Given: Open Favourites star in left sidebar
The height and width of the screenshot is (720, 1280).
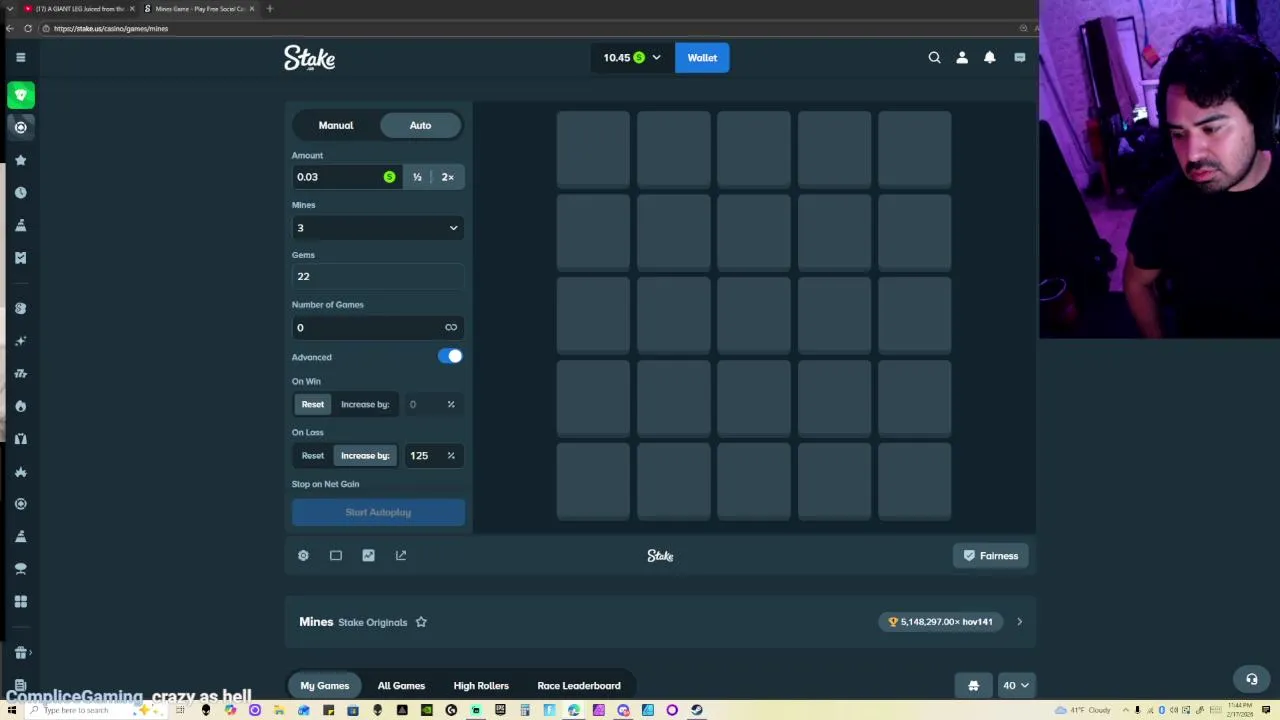Looking at the screenshot, I should coord(20,160).
